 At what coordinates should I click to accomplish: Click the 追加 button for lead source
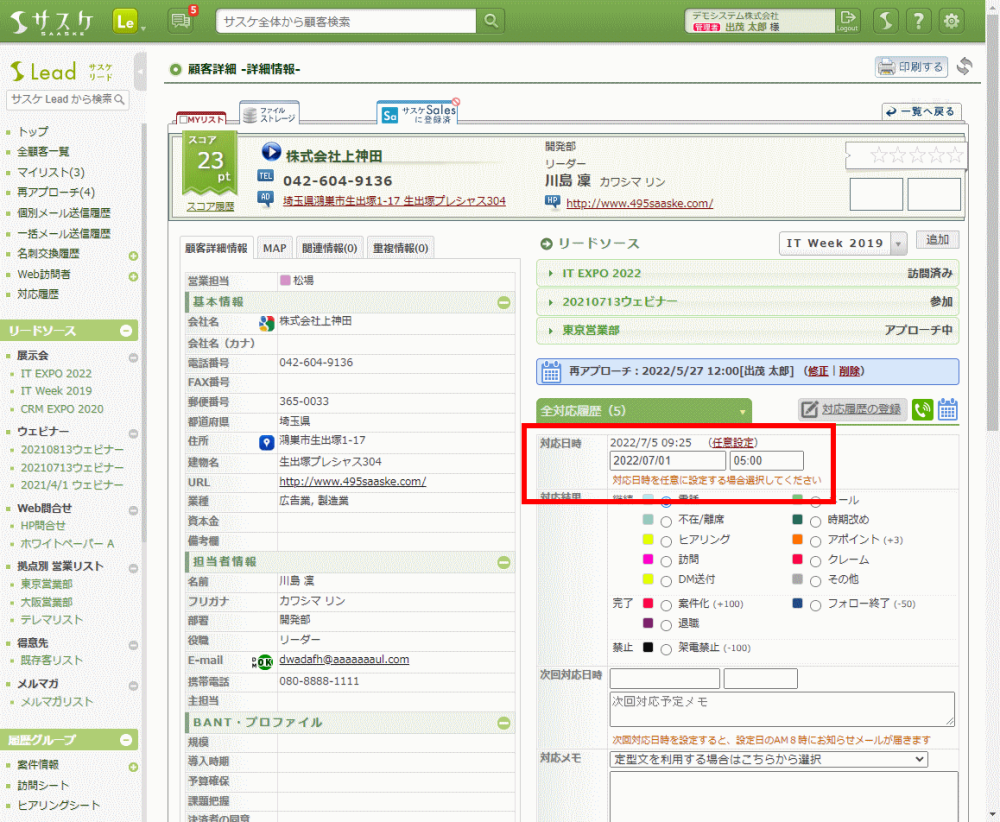(x=938, y=240)
